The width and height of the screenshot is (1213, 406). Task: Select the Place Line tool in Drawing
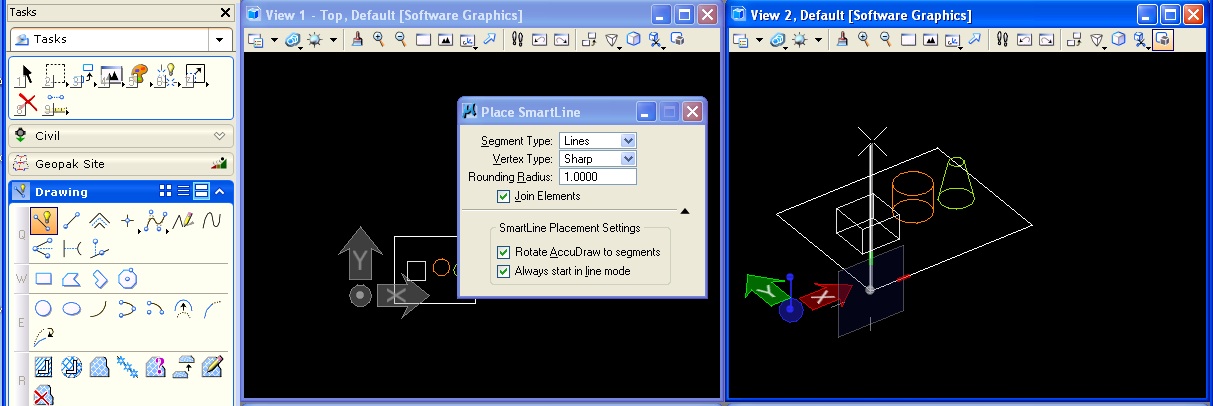coord(71,221)
